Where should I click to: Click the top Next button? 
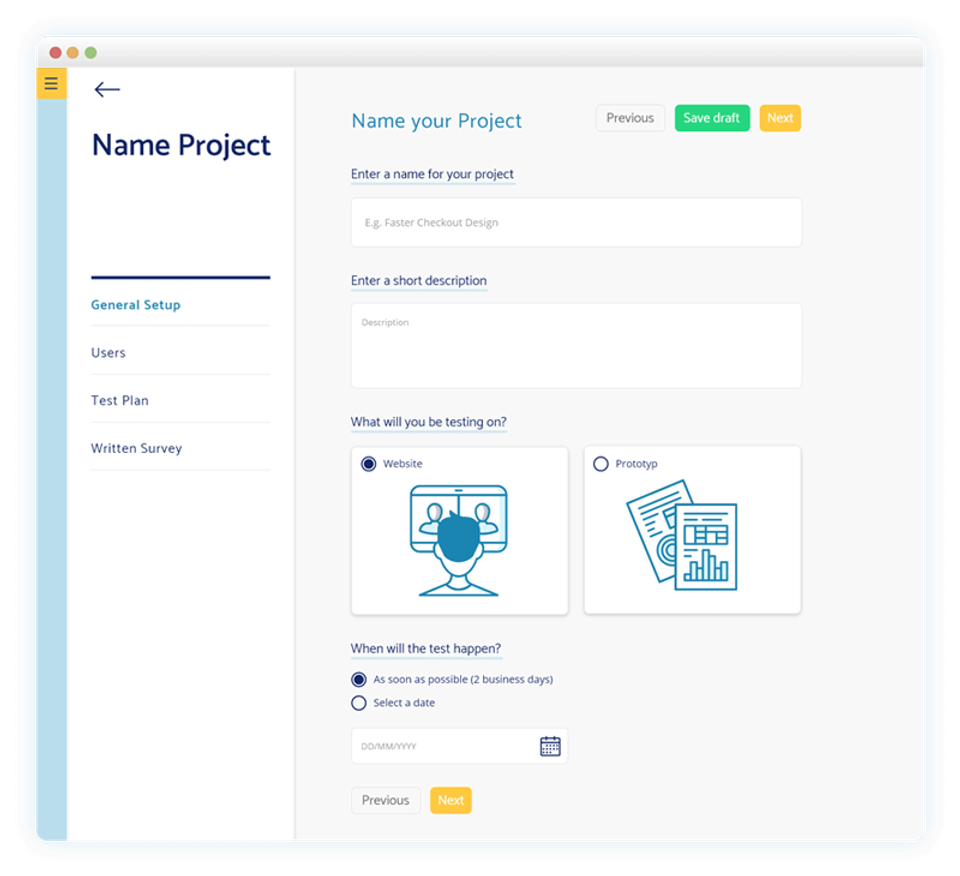(779, 117)
